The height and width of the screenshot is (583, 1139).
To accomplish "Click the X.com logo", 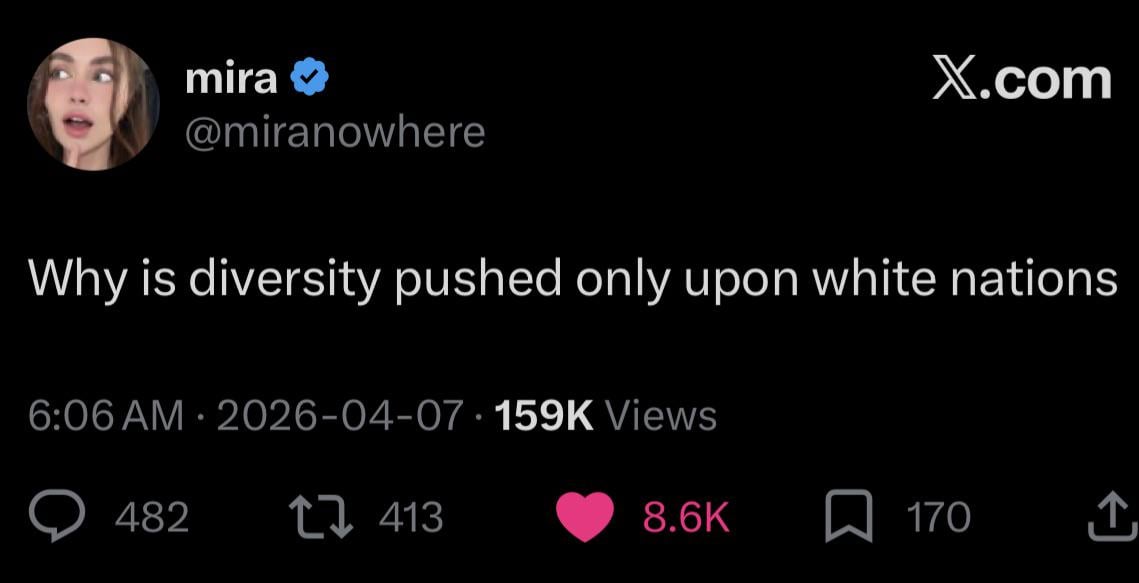I will tap(1021, 80).
